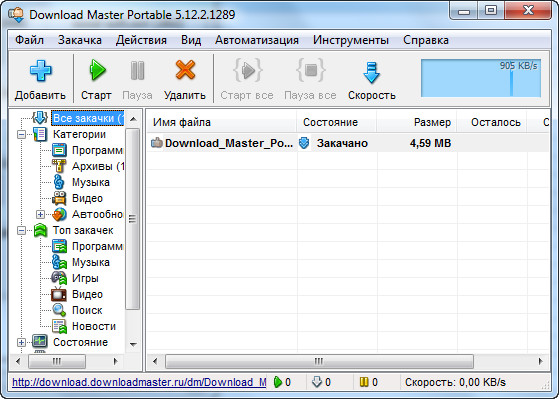Open Поиск under Топ закачек
This screenshot has width=559, height=399.
(87, 310)
